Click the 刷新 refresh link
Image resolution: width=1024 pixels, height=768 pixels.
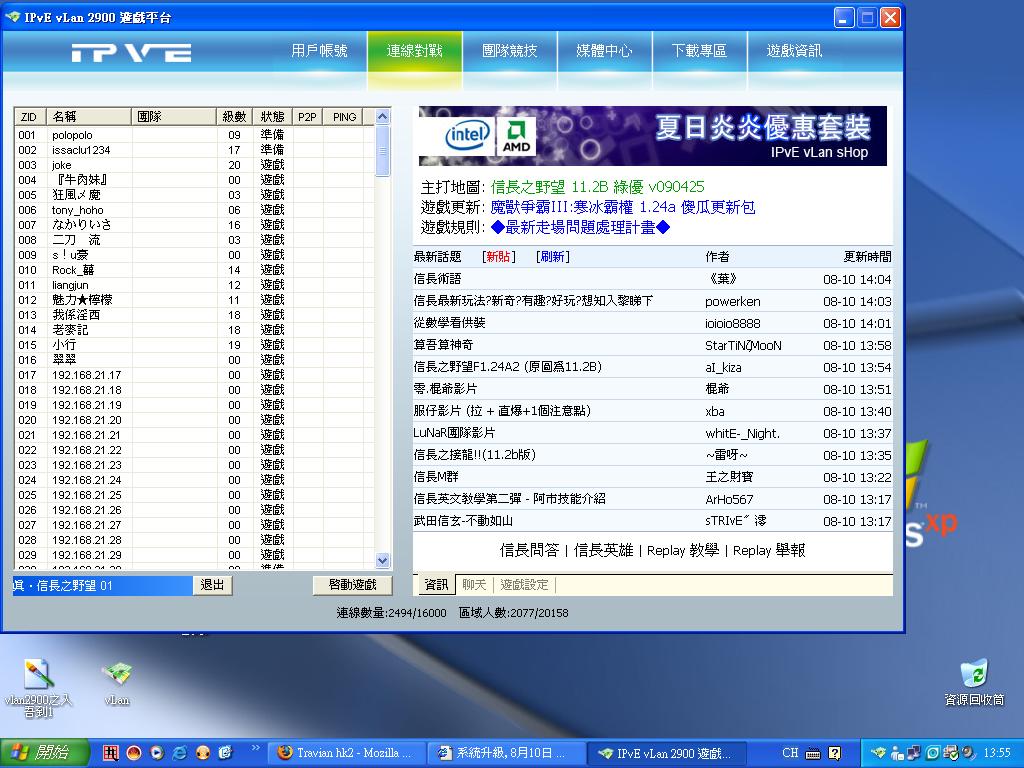(552, 257)
